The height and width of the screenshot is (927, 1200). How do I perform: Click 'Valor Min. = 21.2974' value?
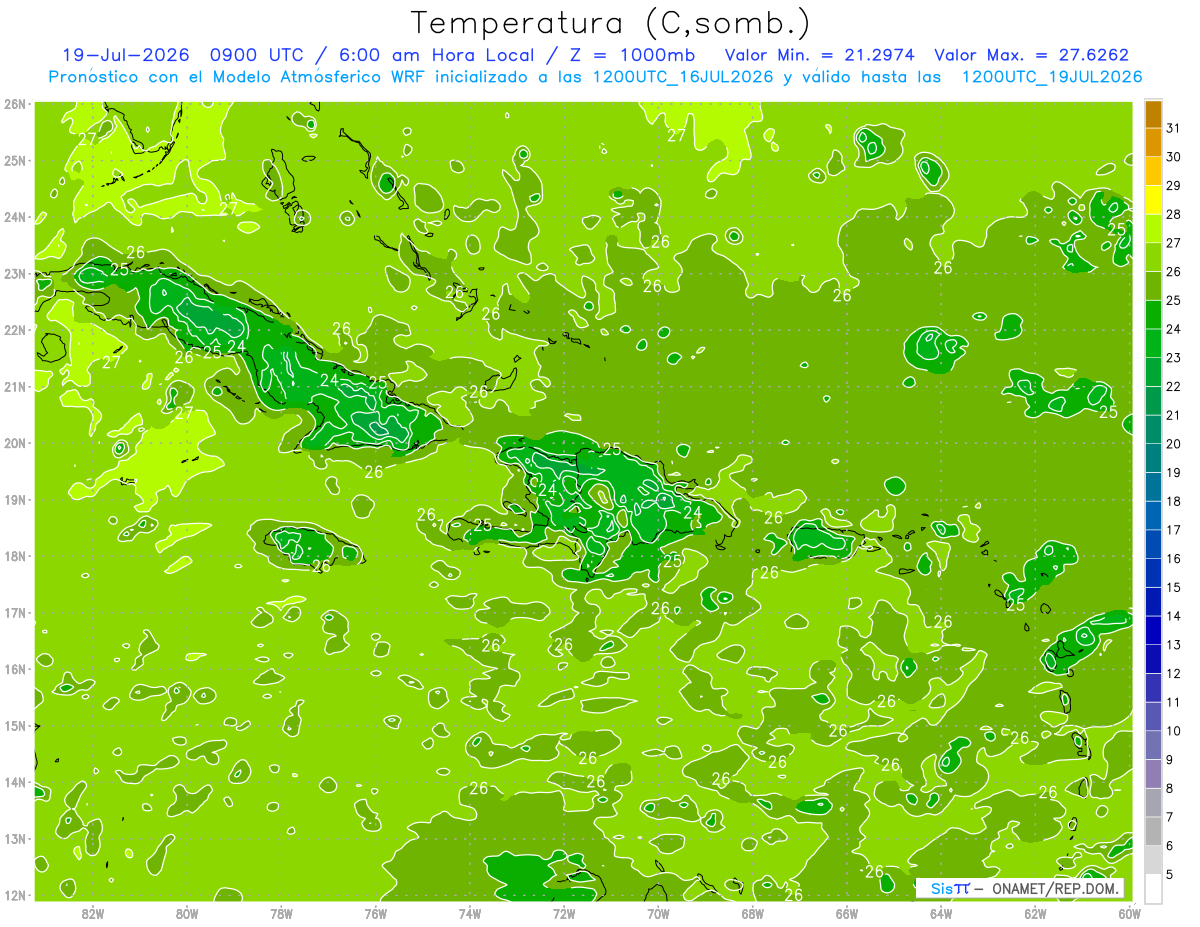(819, 55)
